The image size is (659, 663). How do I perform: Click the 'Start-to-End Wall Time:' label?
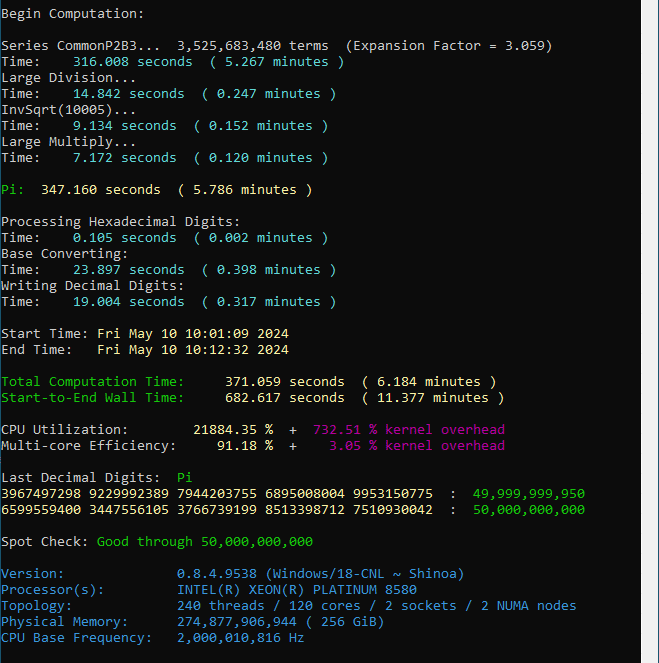point(93,398)
